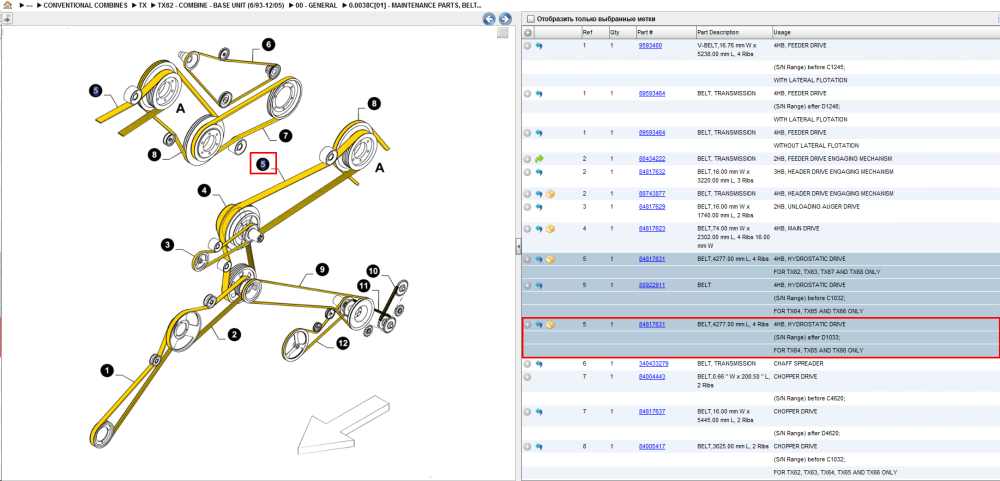Go forward with the right arrow button
The height and width of the screenshot is (481, 1000).
click(504, 19)
